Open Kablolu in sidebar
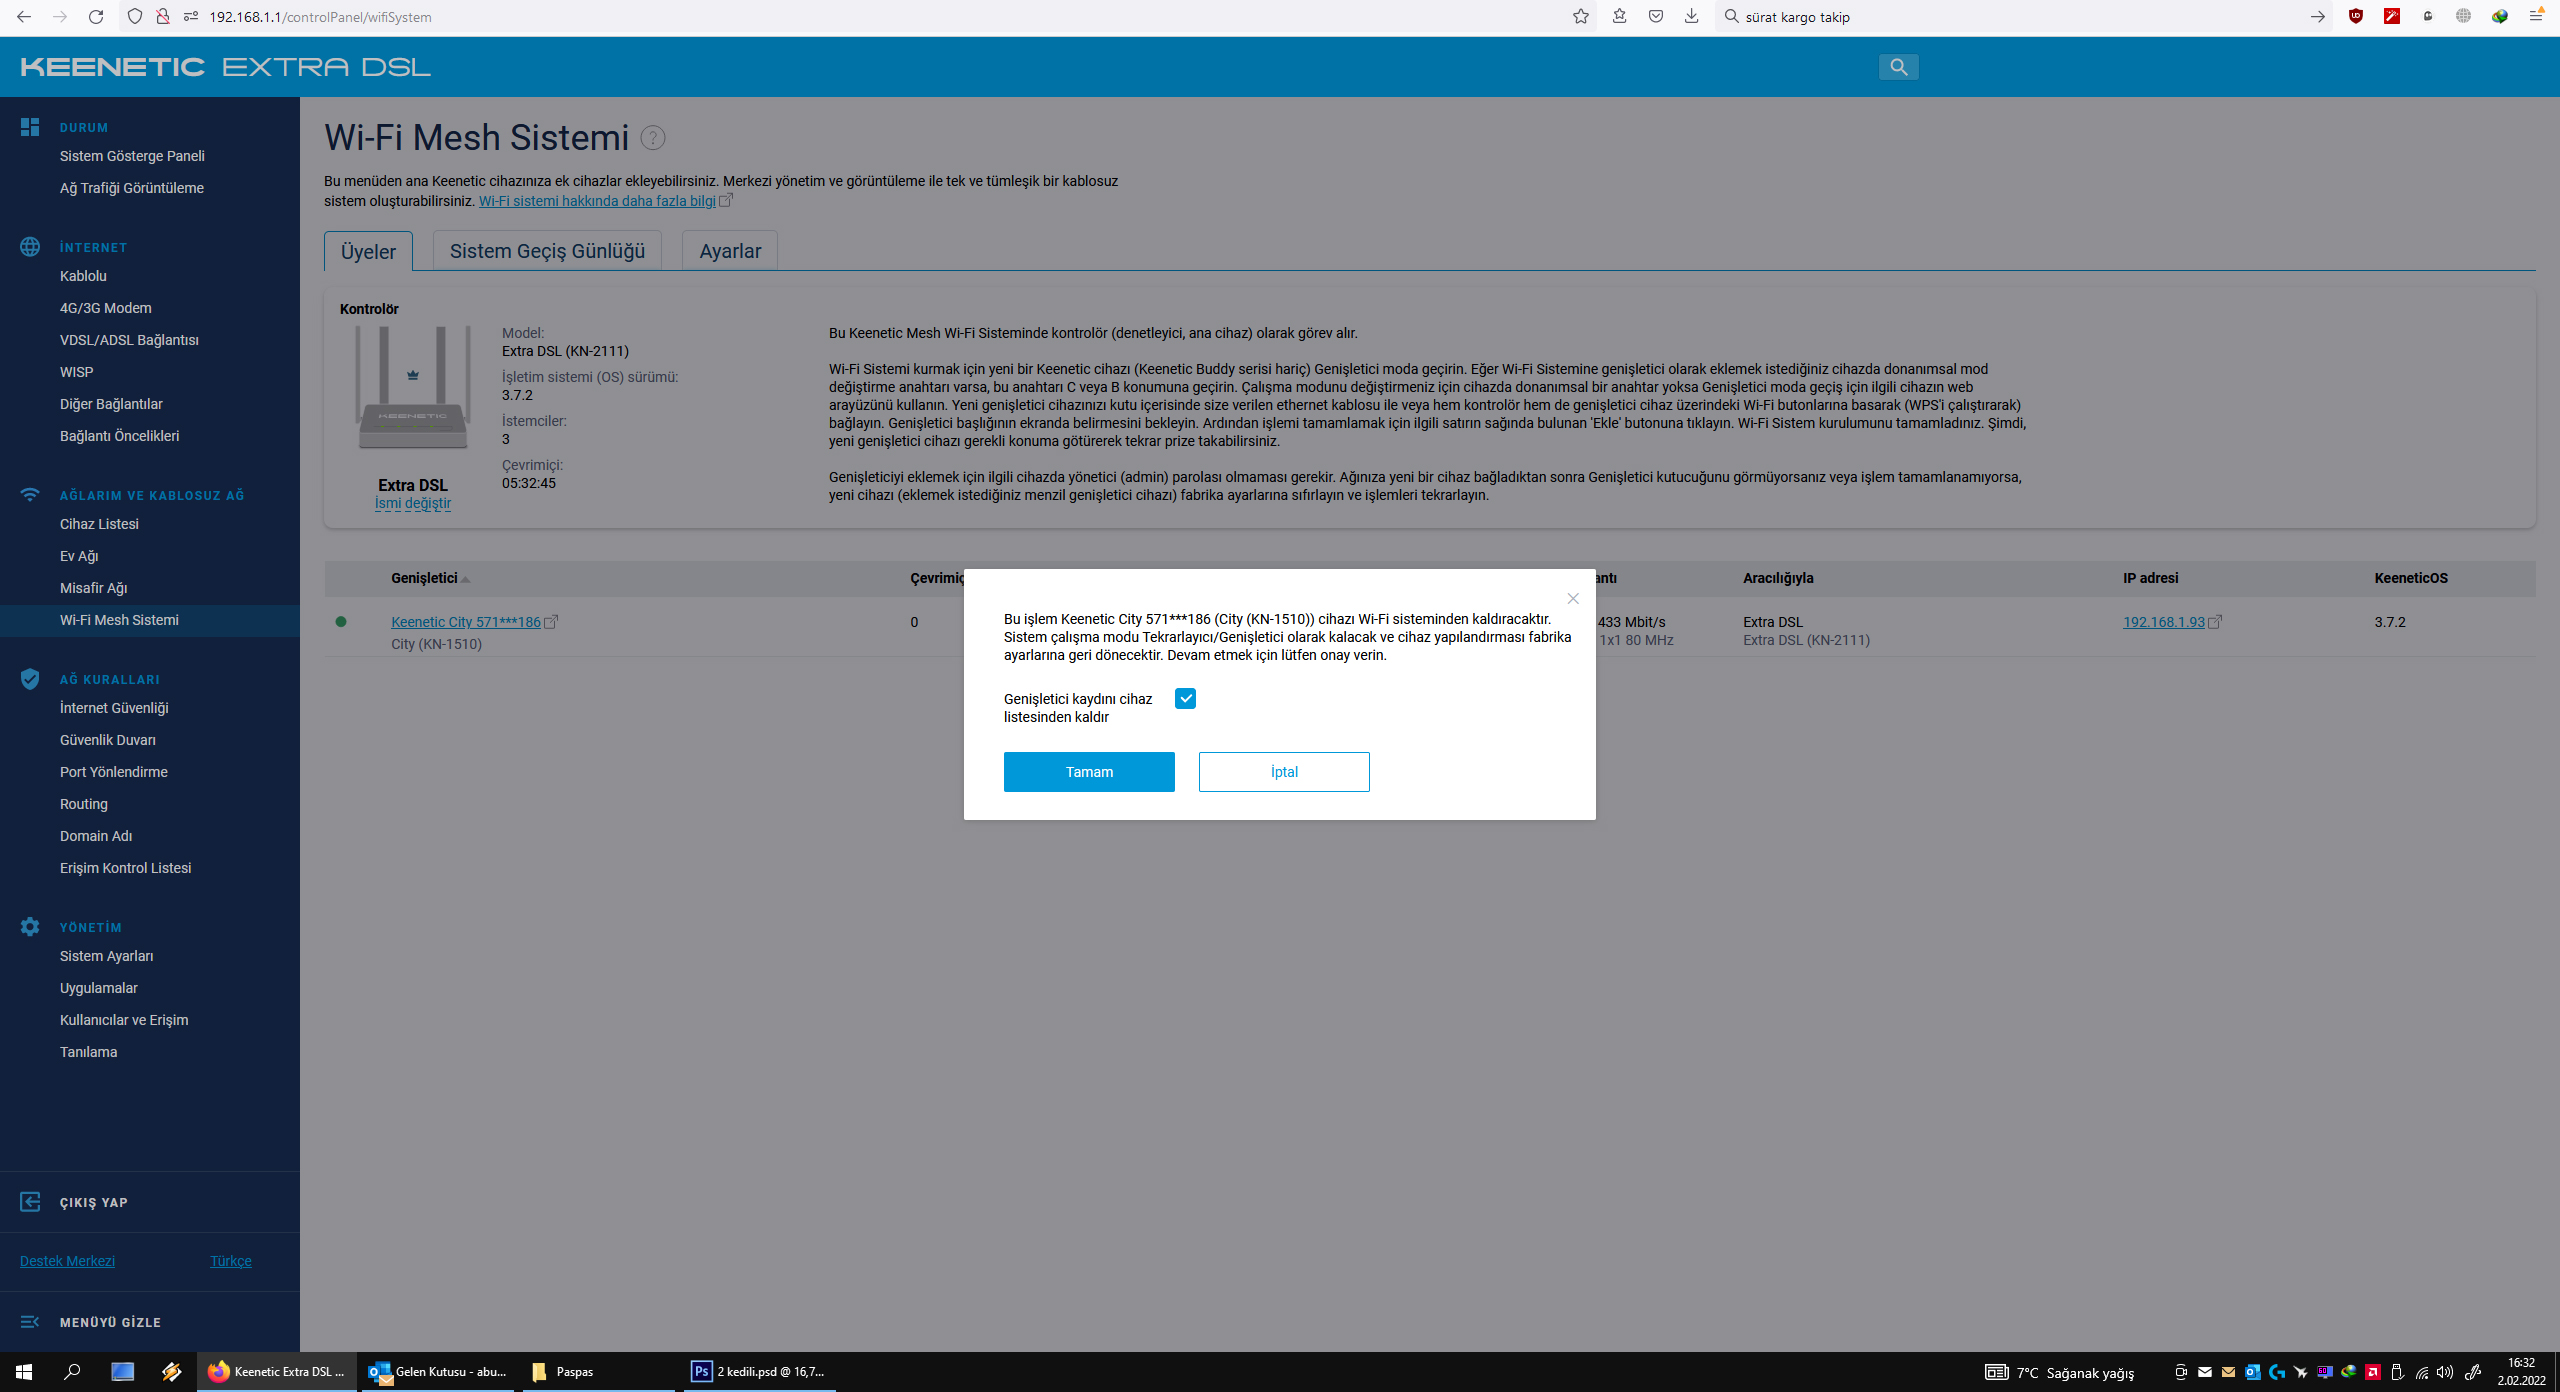Image resolution: width=2560 pixels, height=1392 pixels. point(83,276)
